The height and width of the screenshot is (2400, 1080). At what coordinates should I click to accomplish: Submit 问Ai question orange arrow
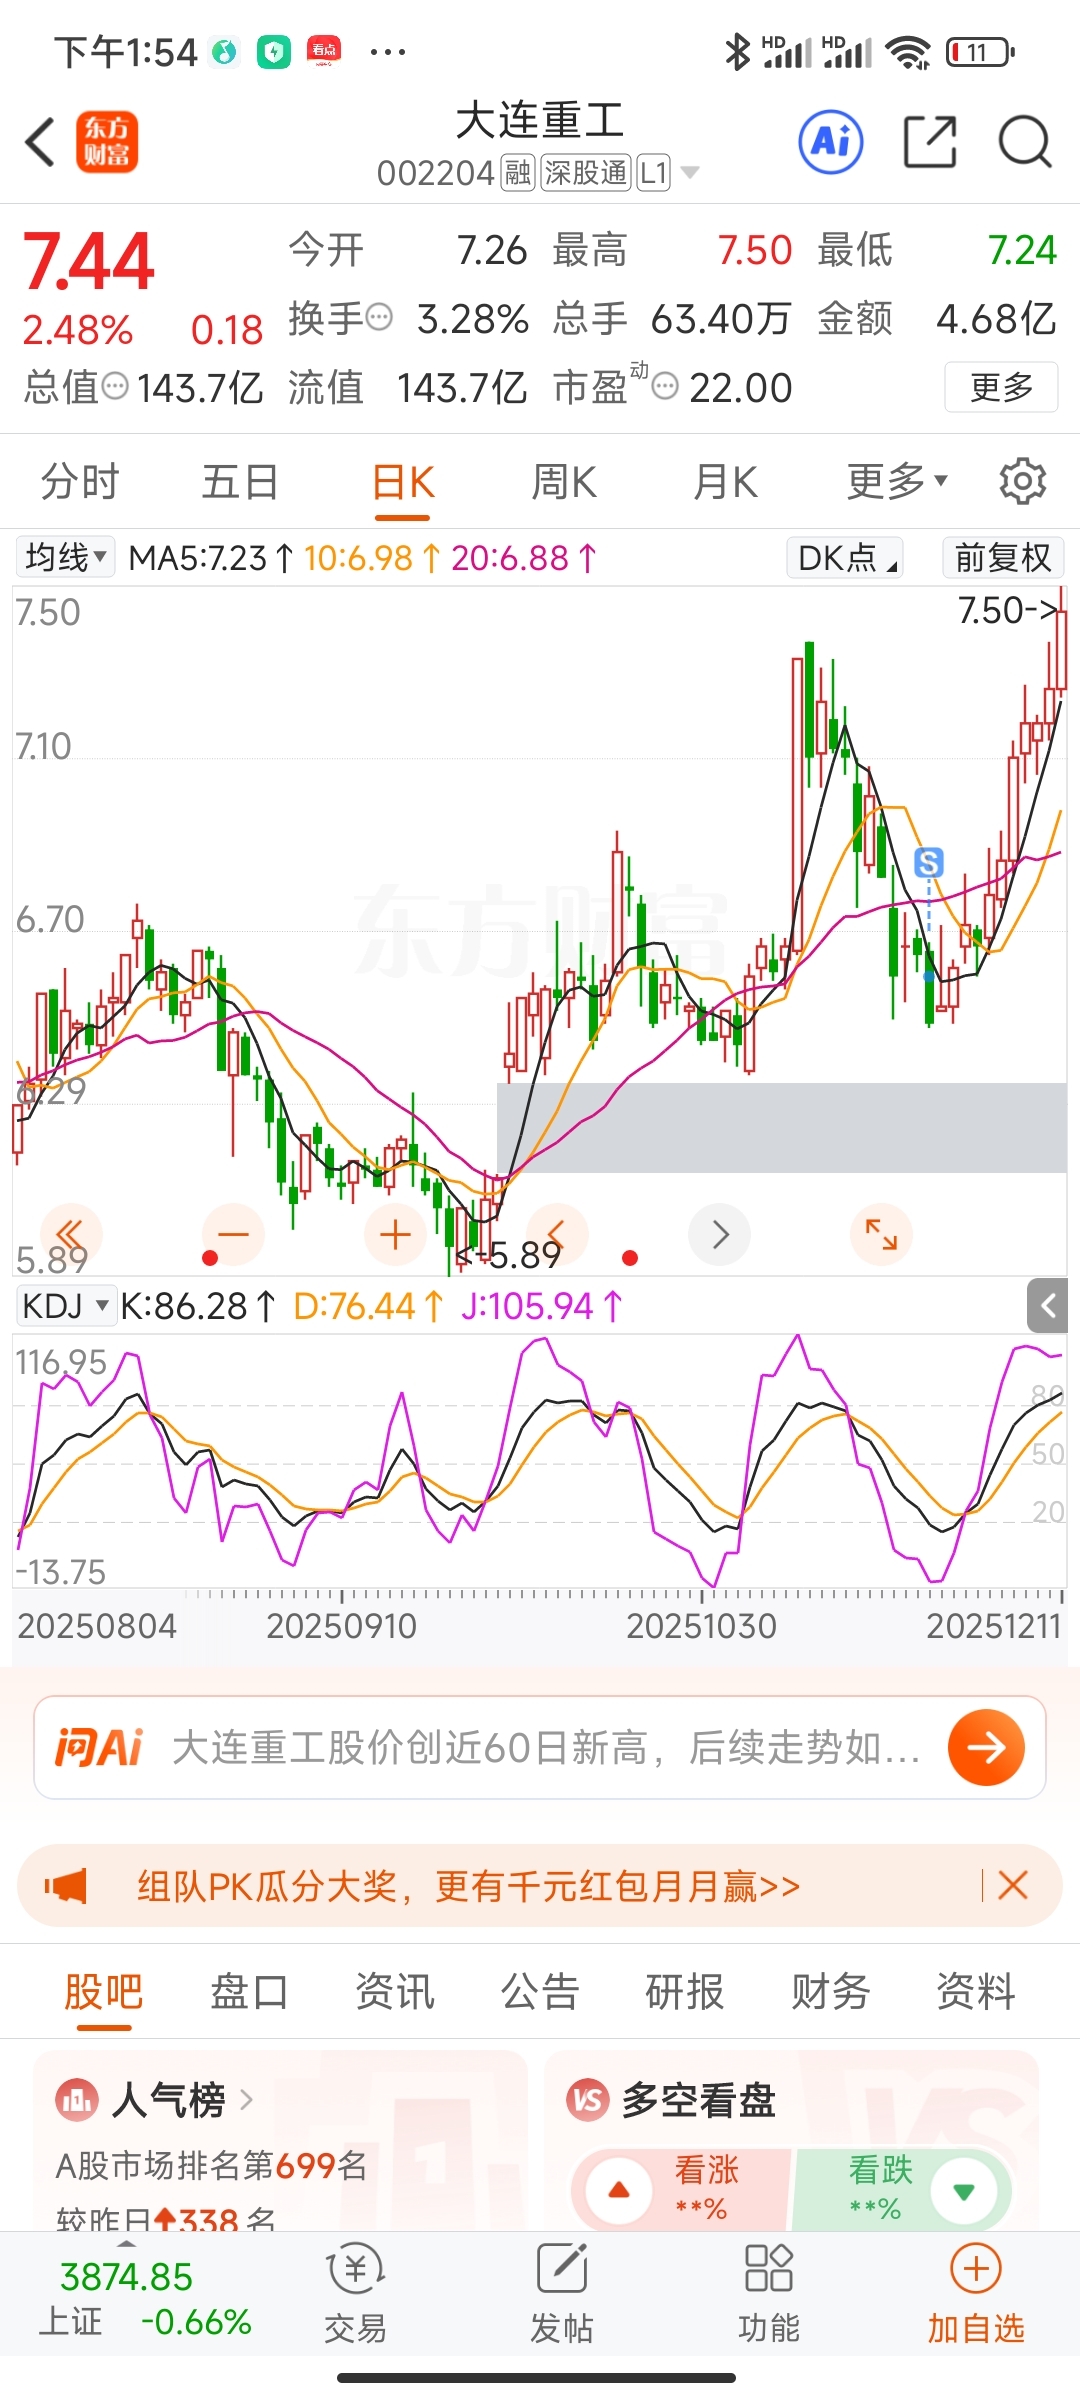click(986, 1747)
